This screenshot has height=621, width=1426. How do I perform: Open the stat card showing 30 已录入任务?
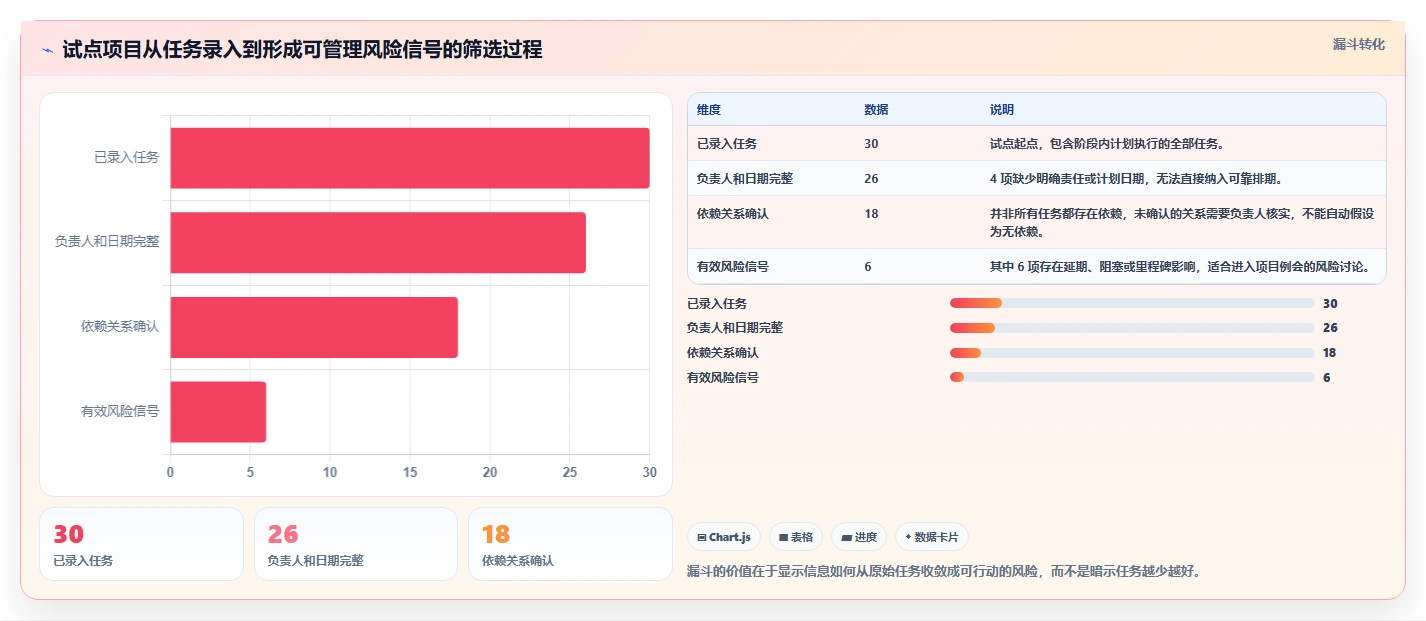point(141,544)
